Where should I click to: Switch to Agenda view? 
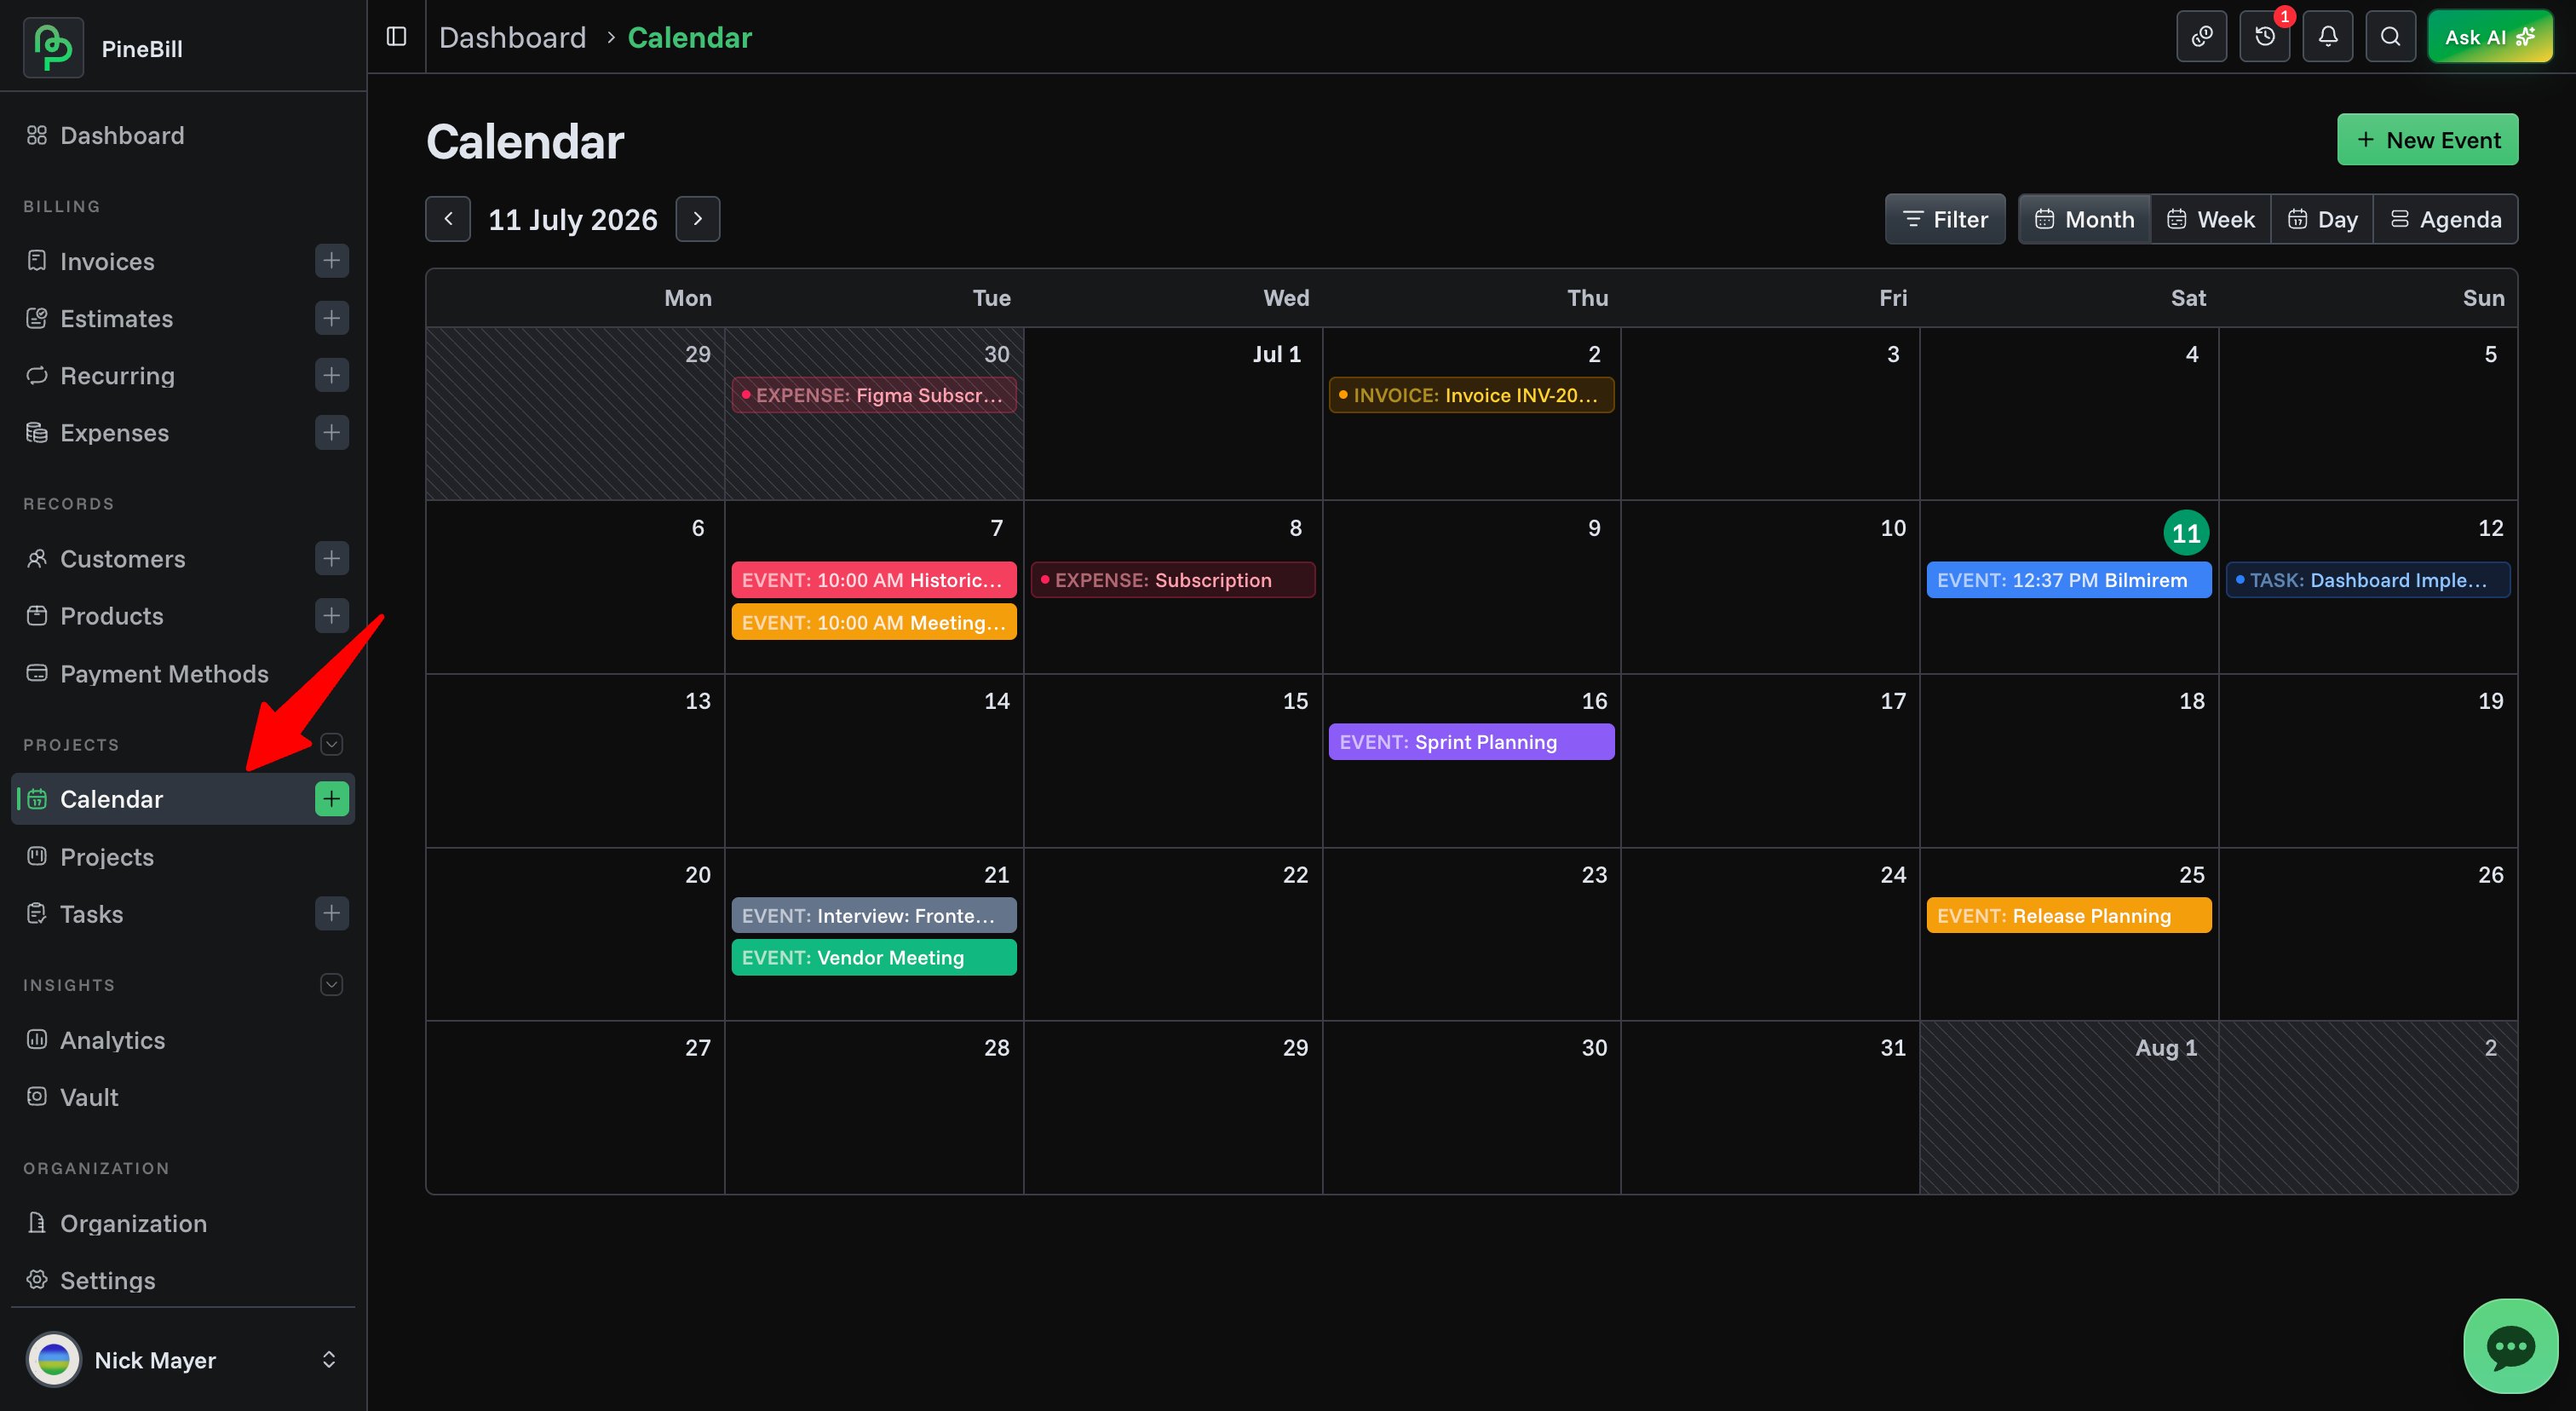point(2445,219)
